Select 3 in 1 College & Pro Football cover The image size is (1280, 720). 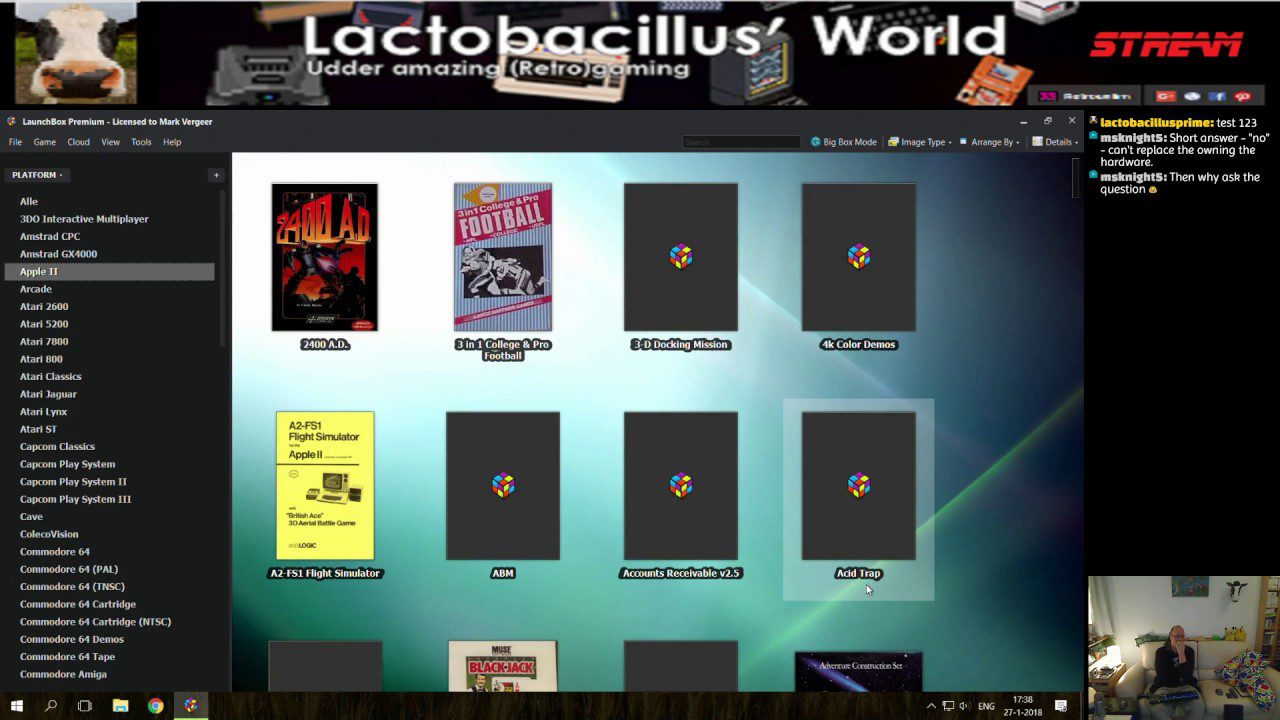503,257
